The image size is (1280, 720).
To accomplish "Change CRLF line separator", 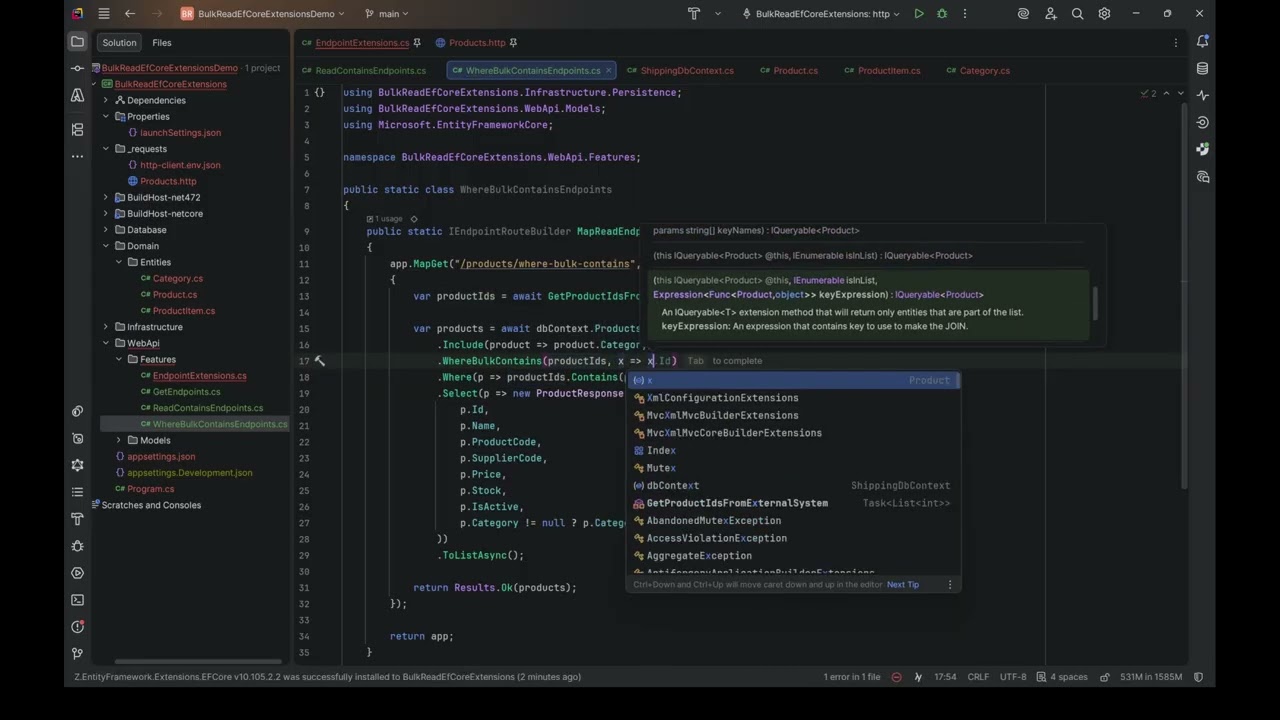I will (979, 677).
